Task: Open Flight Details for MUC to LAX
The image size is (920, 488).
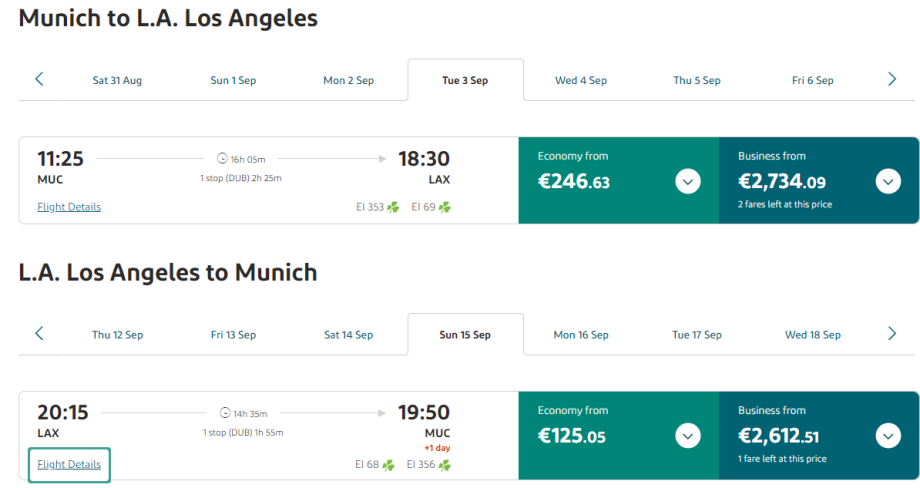Action: click(69, 207)
